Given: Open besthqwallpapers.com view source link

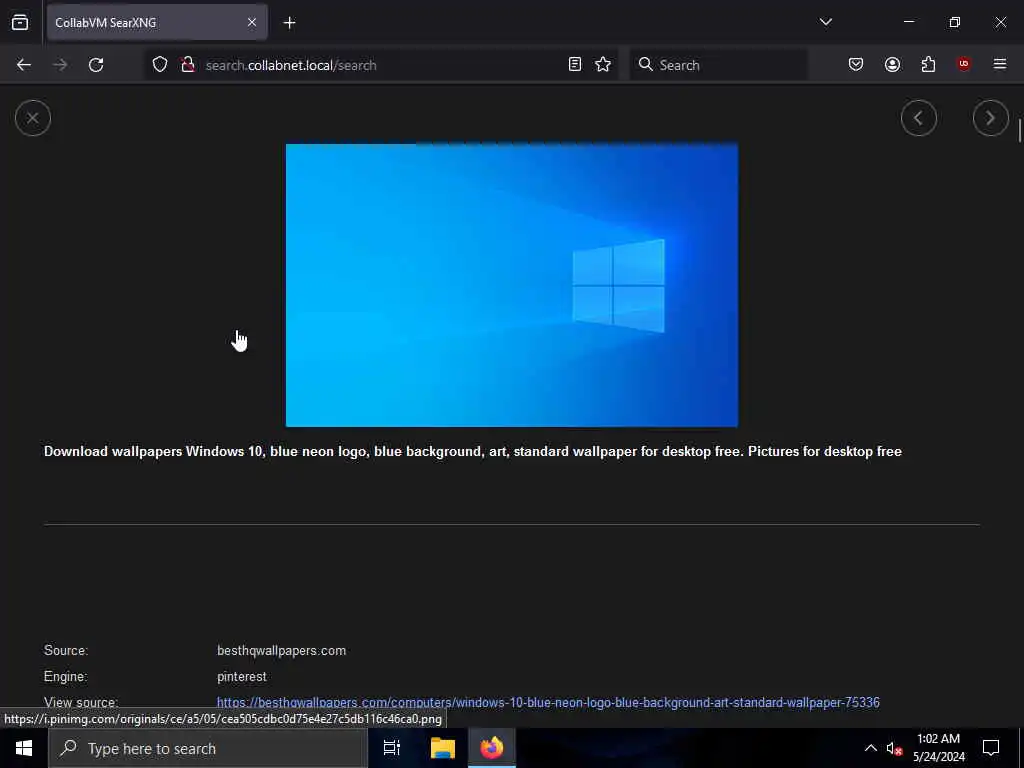Looking at the screenshot, I should point(548,703).
